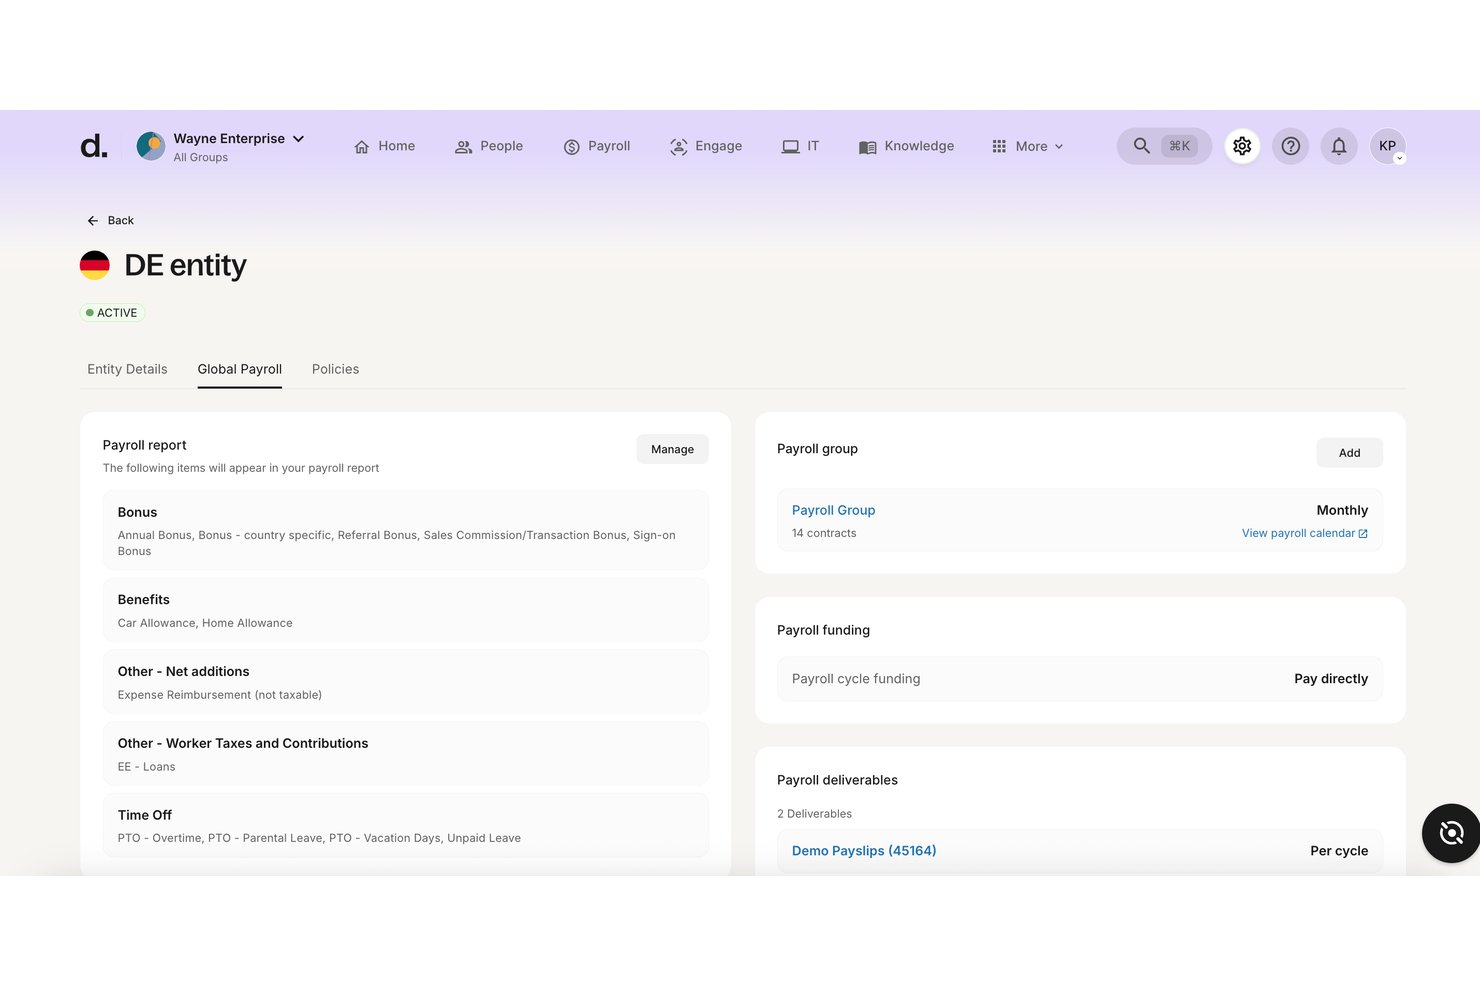The height and width of the screenshot is (987, 1480).
Task: Open help via the question mark icon
Action: tap(1291, 146)
